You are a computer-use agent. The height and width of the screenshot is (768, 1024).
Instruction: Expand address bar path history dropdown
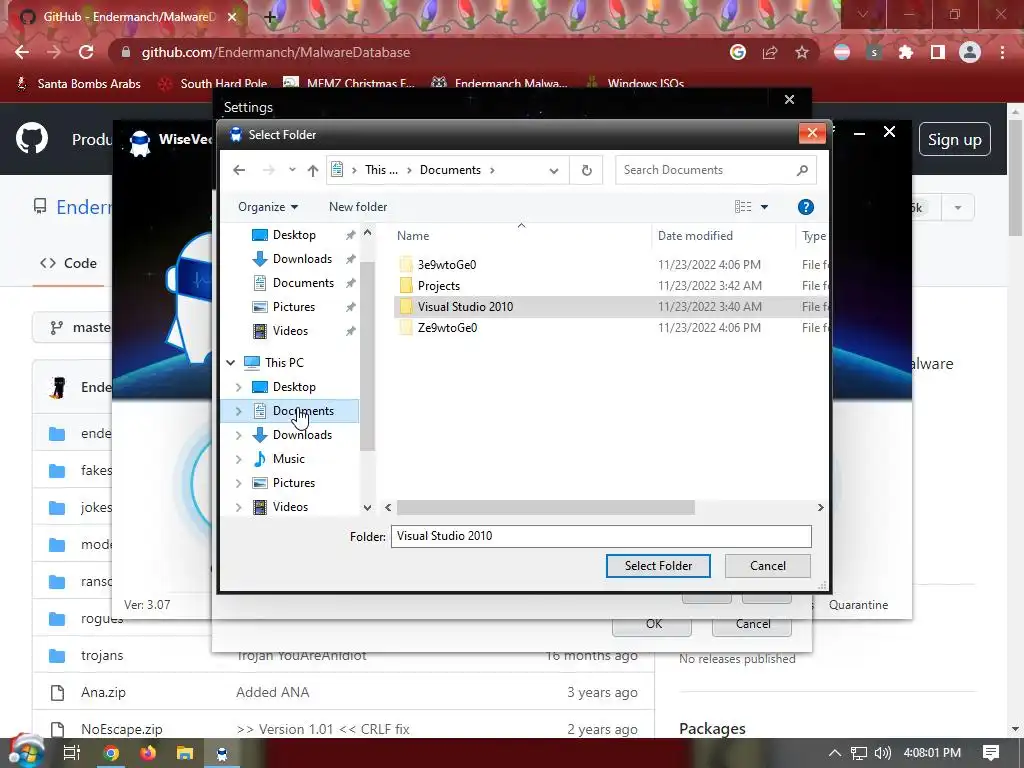pyautogui.click(x=554, y=170)
